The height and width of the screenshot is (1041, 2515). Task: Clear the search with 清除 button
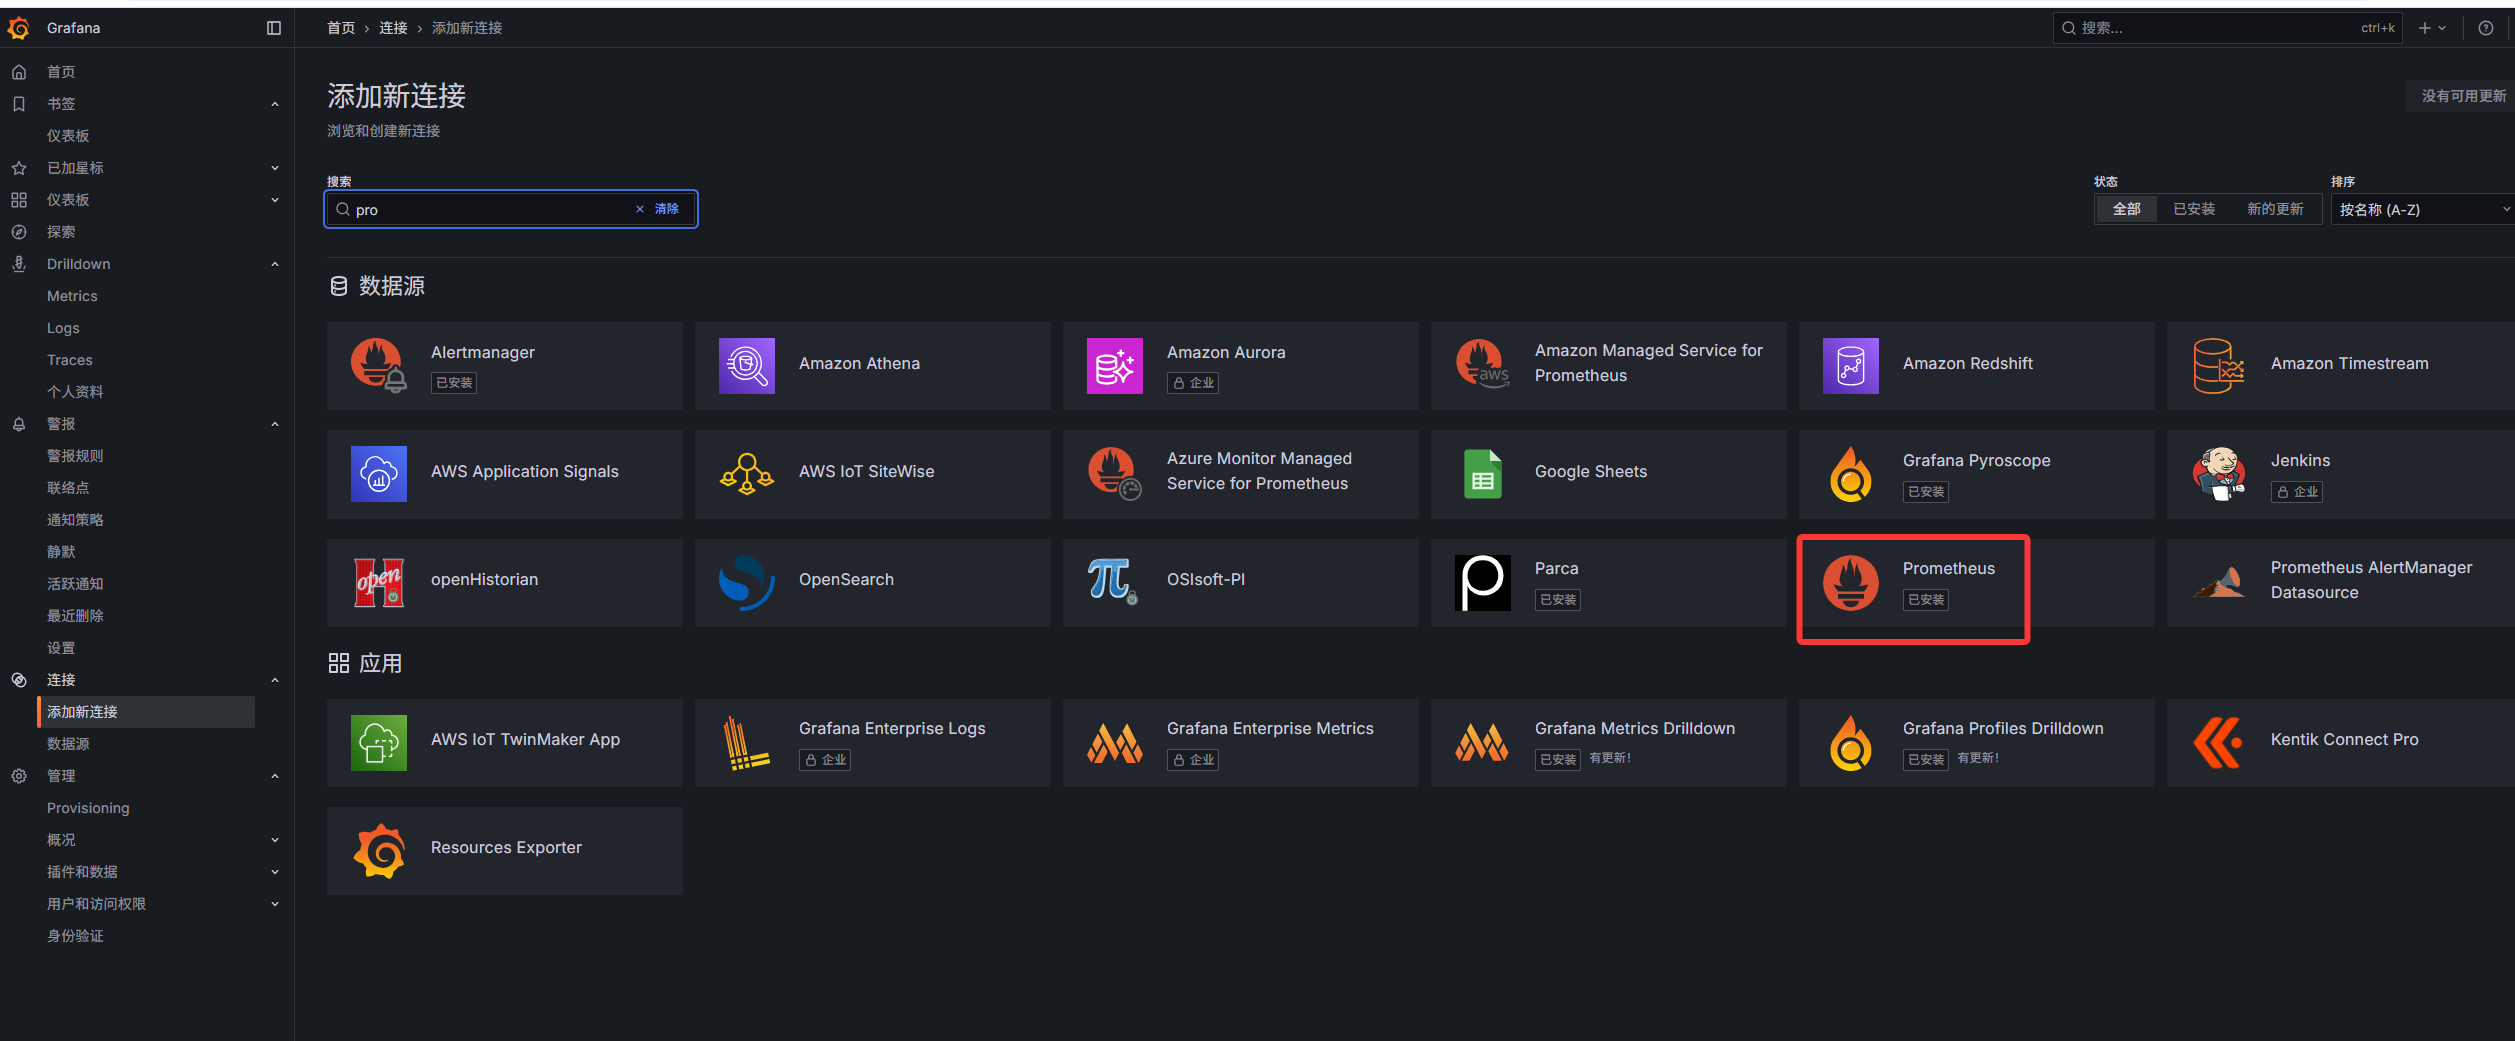658,209
